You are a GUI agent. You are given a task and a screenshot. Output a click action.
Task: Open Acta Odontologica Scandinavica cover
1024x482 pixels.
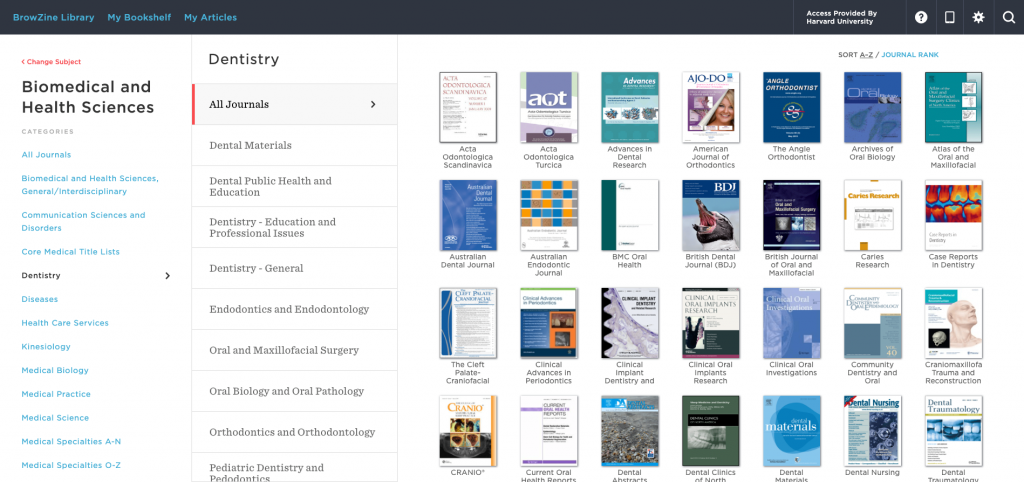468,107
